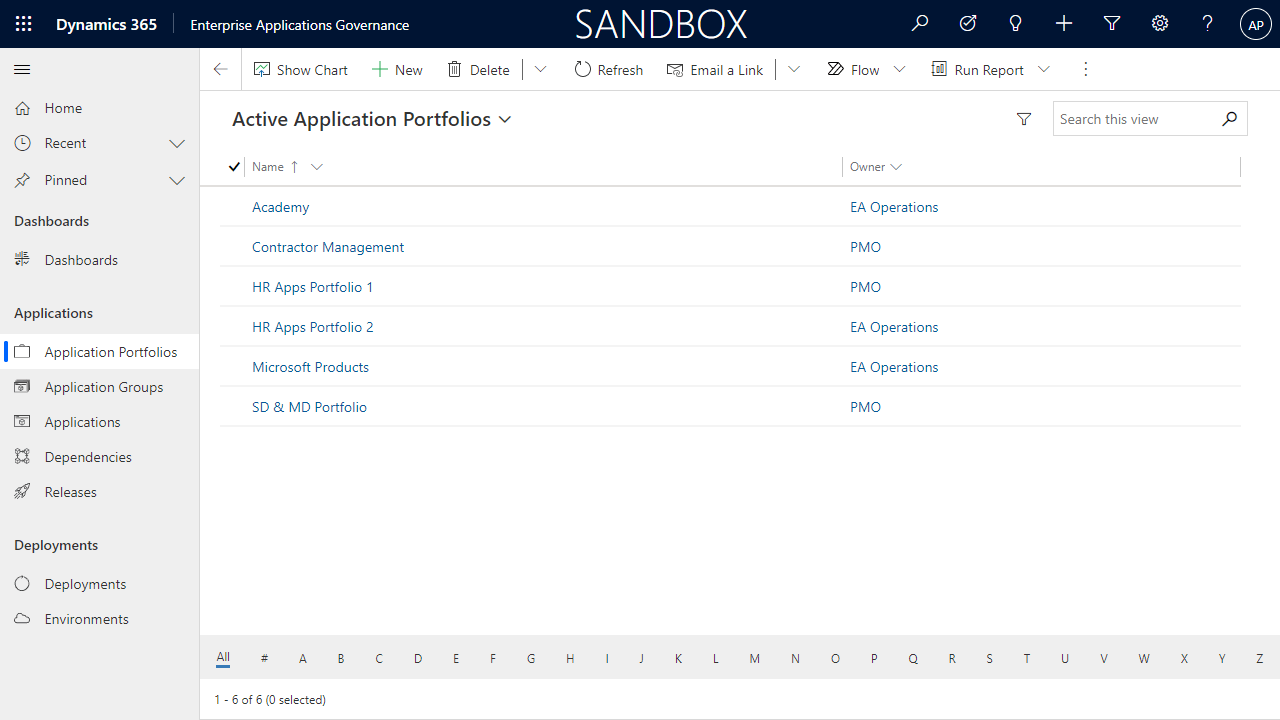Click the Flow command button
This screenshot has height=720, width=1280.
[x=853, y=69]
